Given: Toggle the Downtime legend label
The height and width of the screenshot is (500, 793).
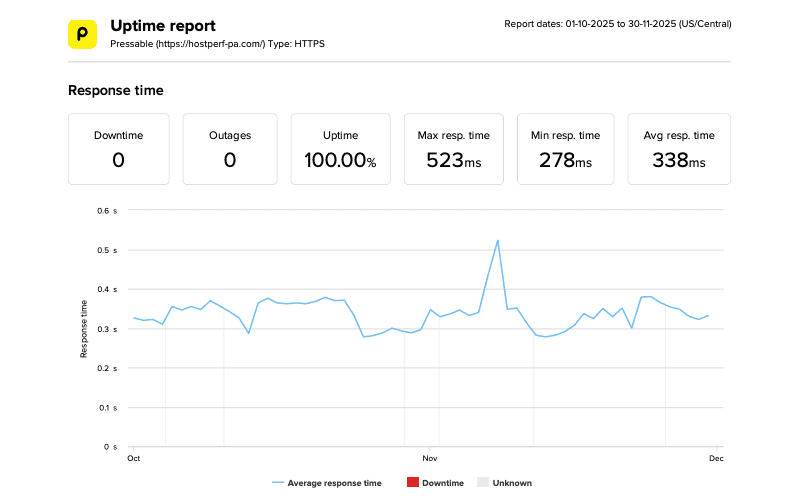Looking at the screenshot, I should tap(442, 483).
